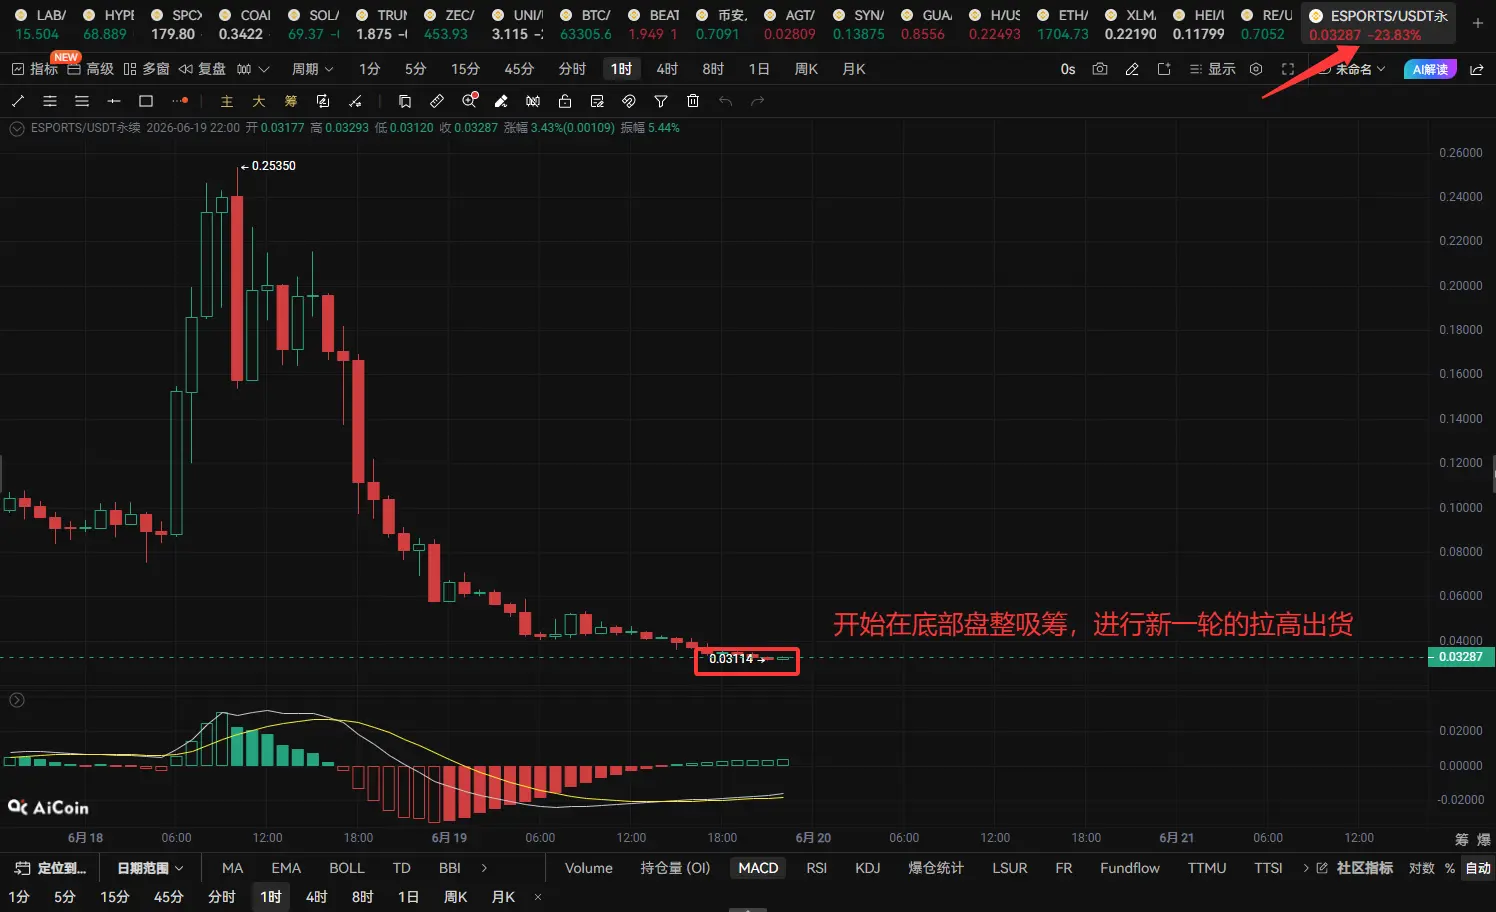Open 社区指标 community indicators
1496x912 pixels.
(x=1355, y=868)
